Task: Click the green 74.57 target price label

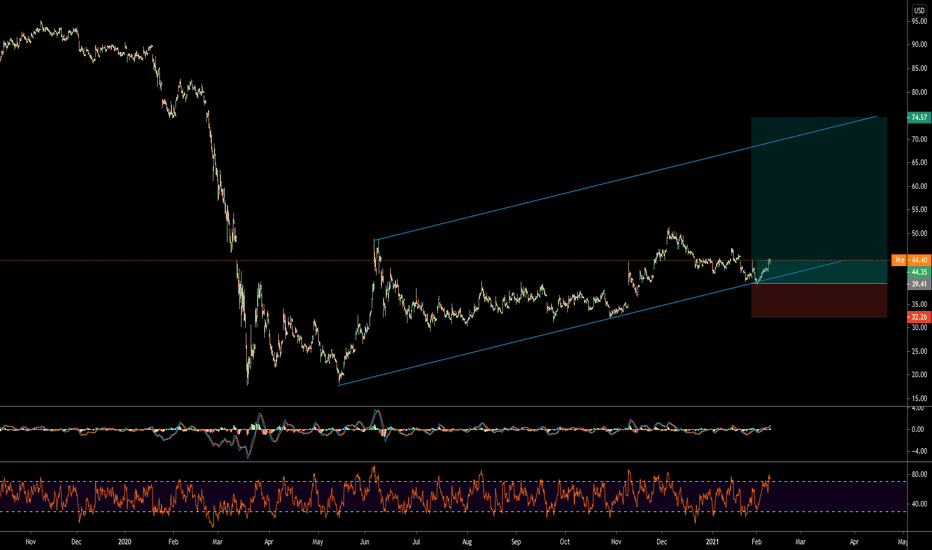Action: 919,117
